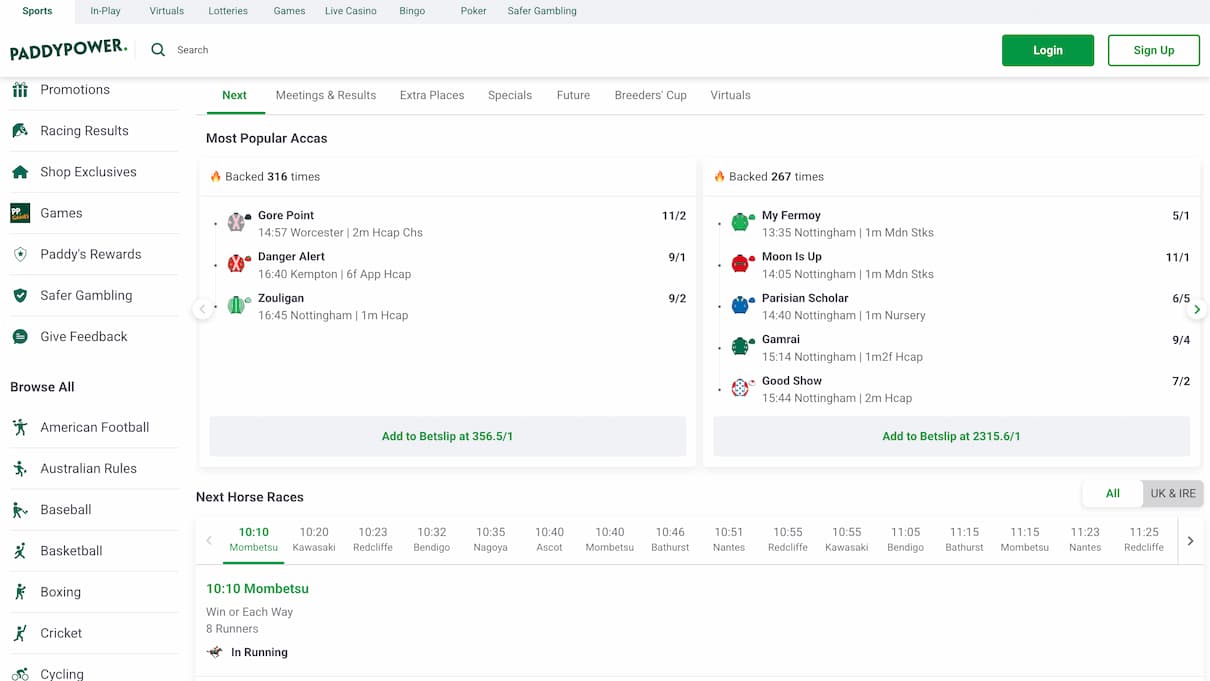Select the 10:20 Kawasaki race
This screenshot has width=1210, height=681.
pos(314,540)
